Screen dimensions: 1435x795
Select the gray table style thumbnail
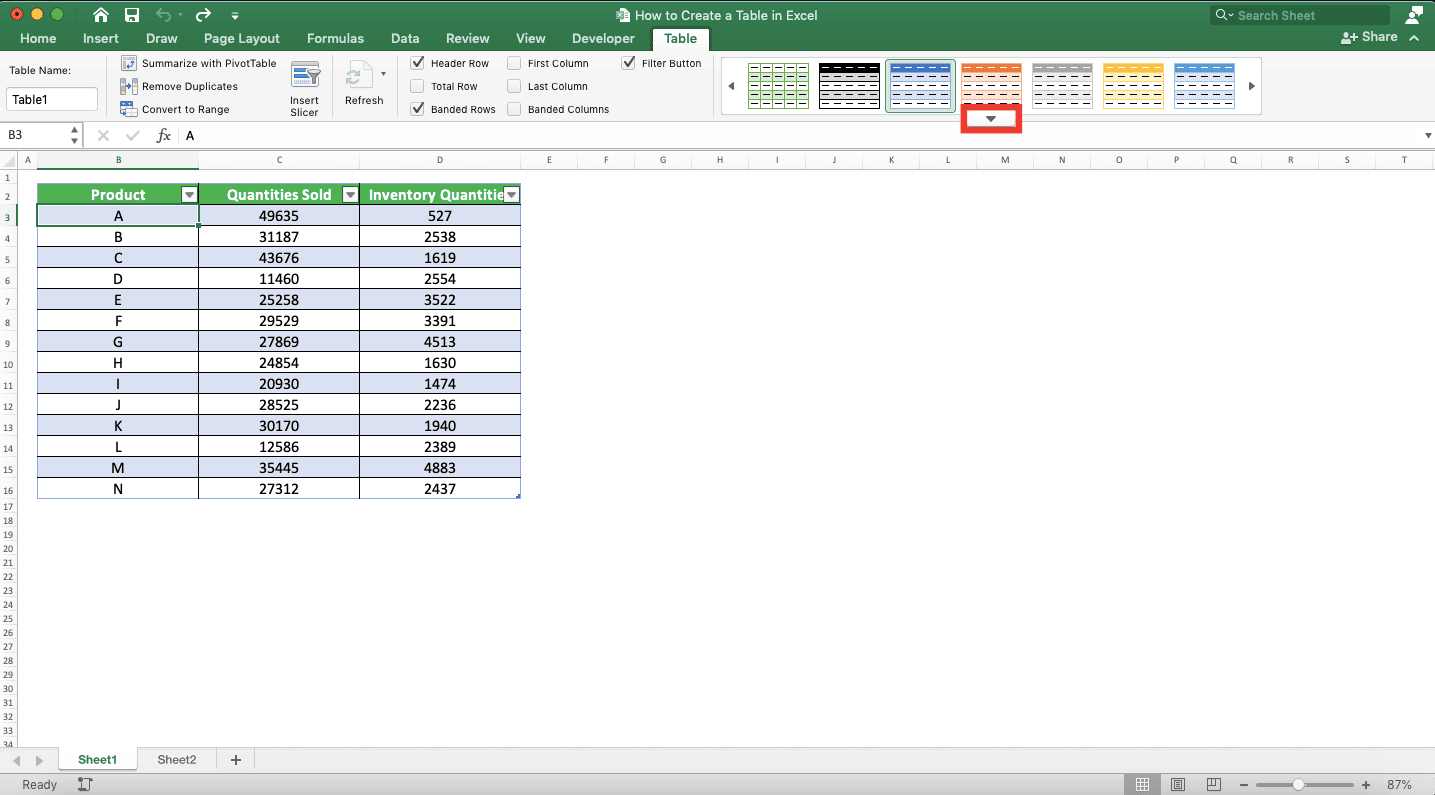coord(1062,86)
